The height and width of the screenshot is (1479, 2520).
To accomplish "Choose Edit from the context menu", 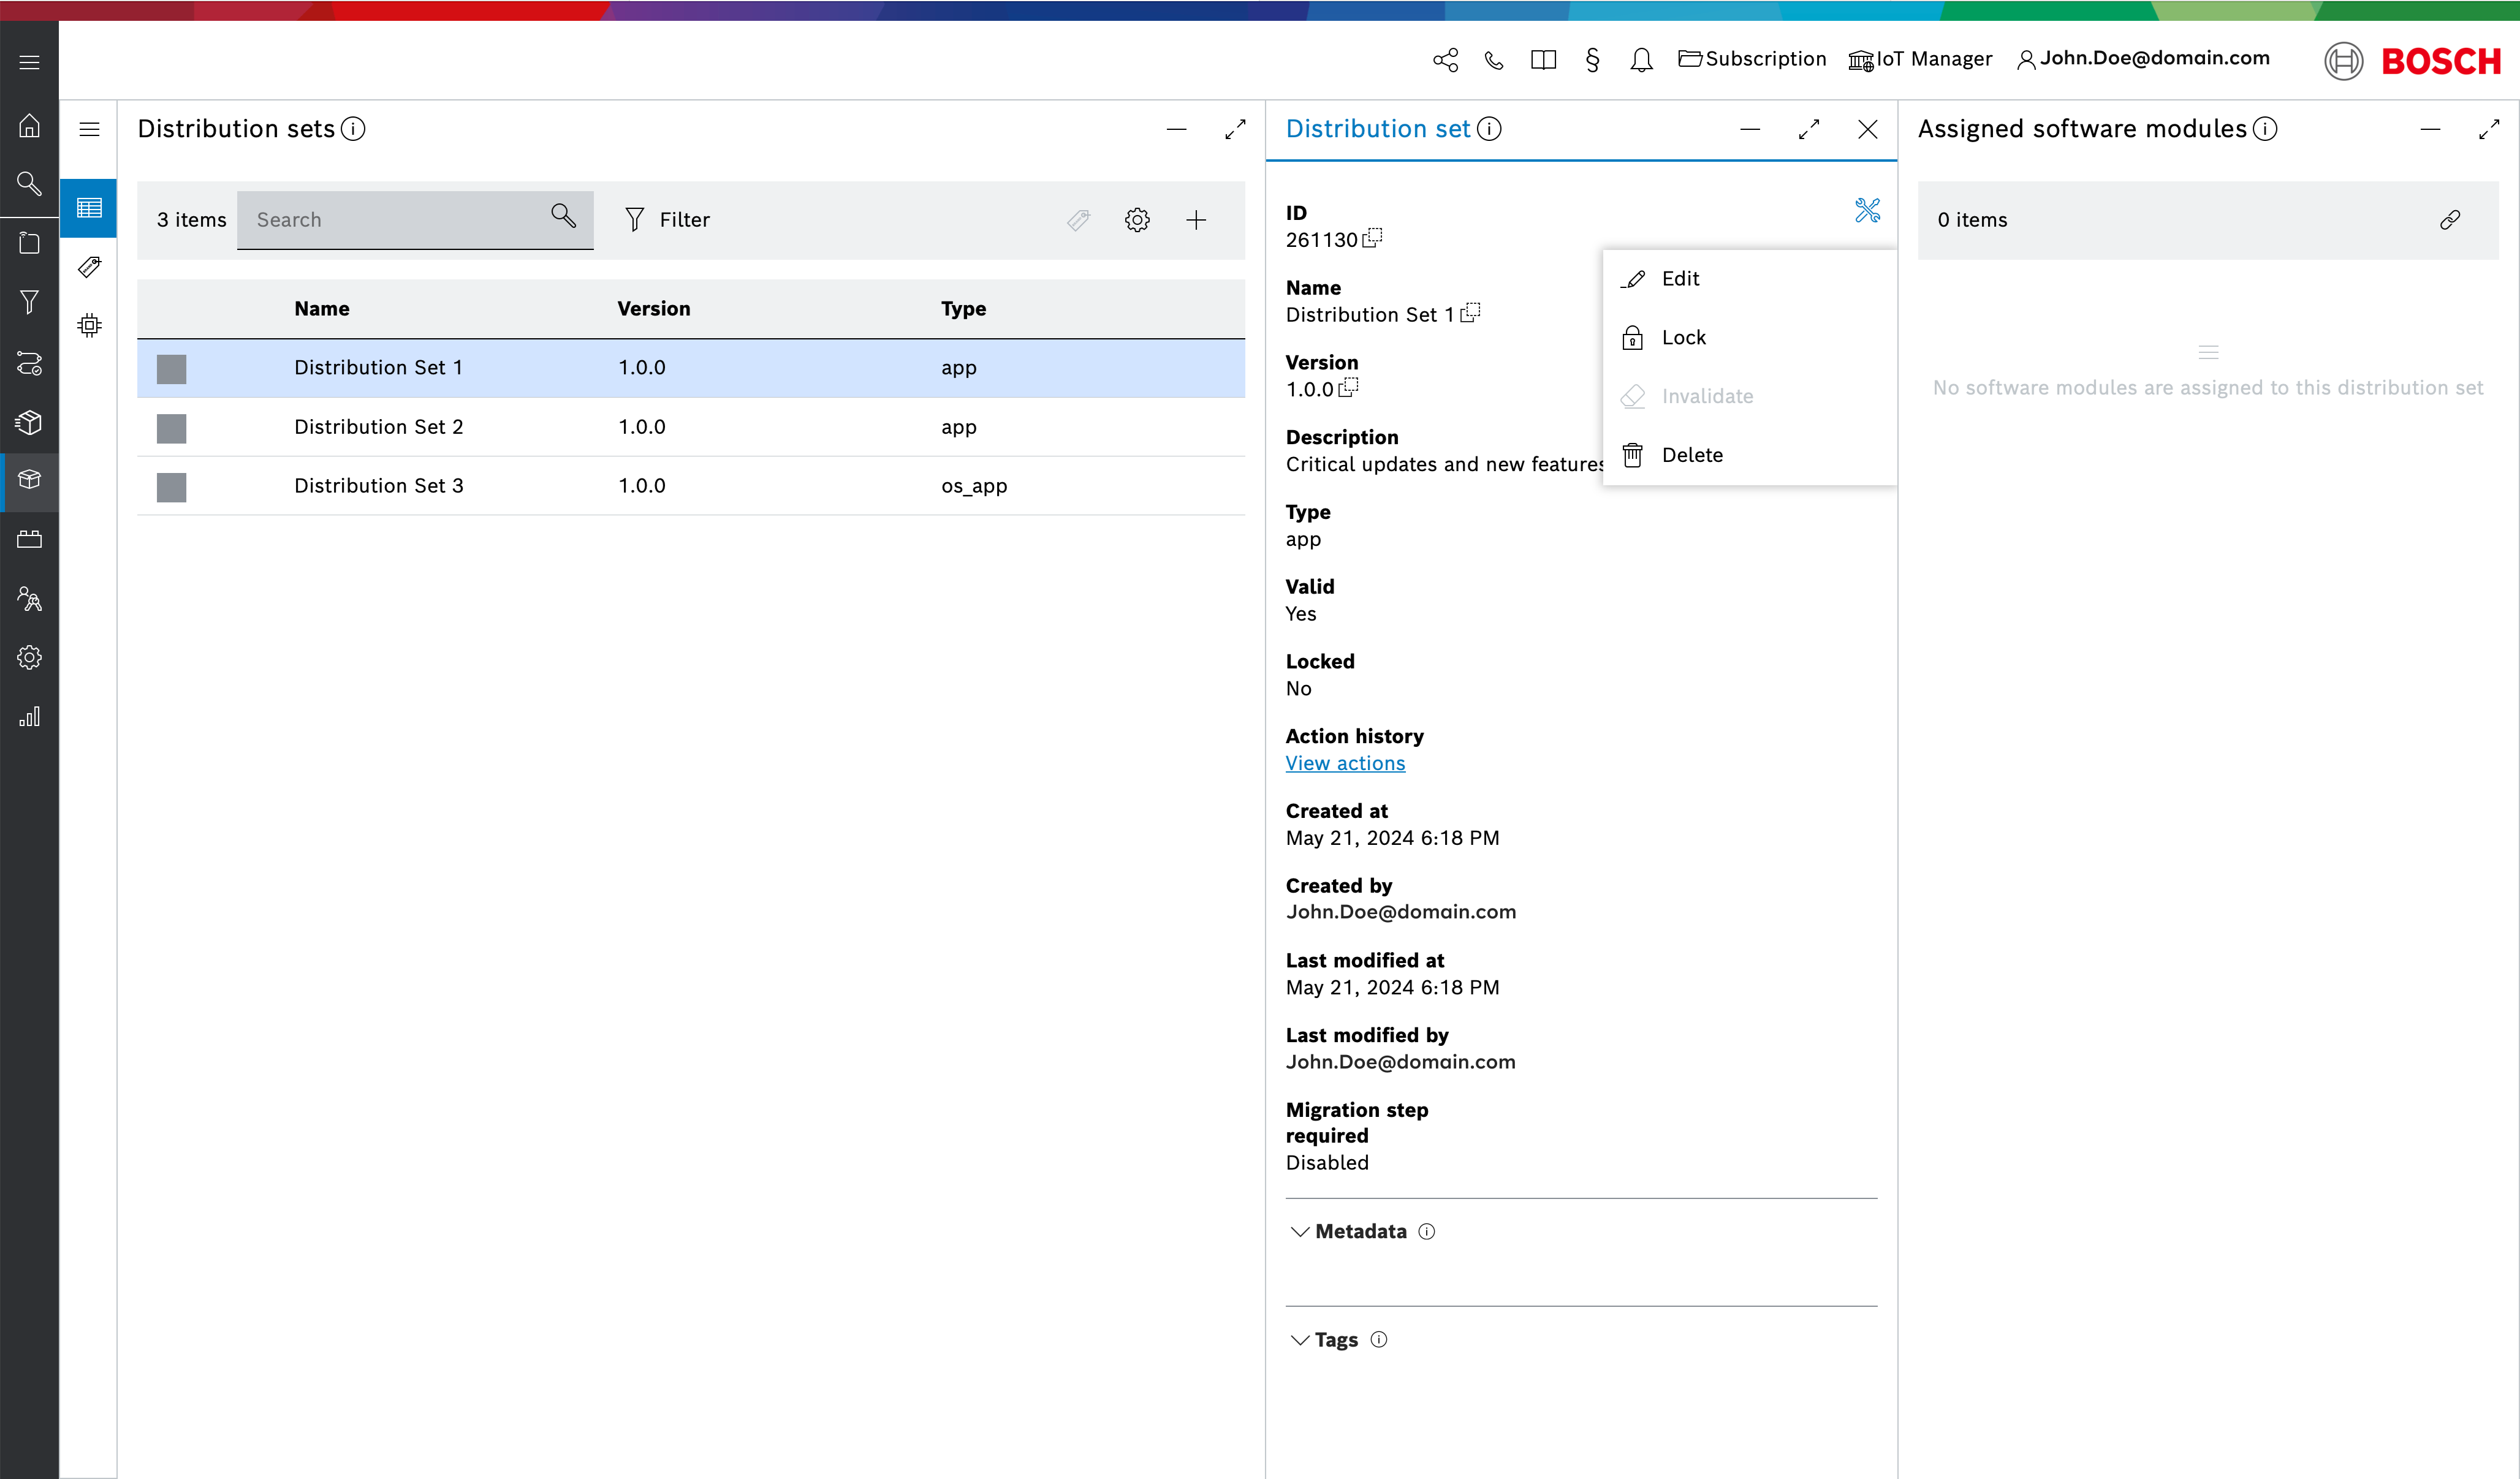I will tap(1679, 279).
